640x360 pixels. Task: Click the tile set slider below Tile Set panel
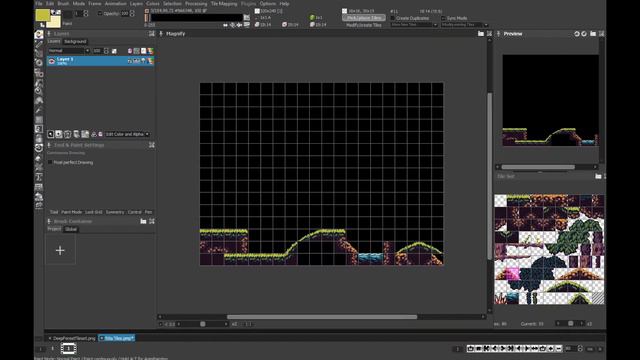click(x=571, y=324)
